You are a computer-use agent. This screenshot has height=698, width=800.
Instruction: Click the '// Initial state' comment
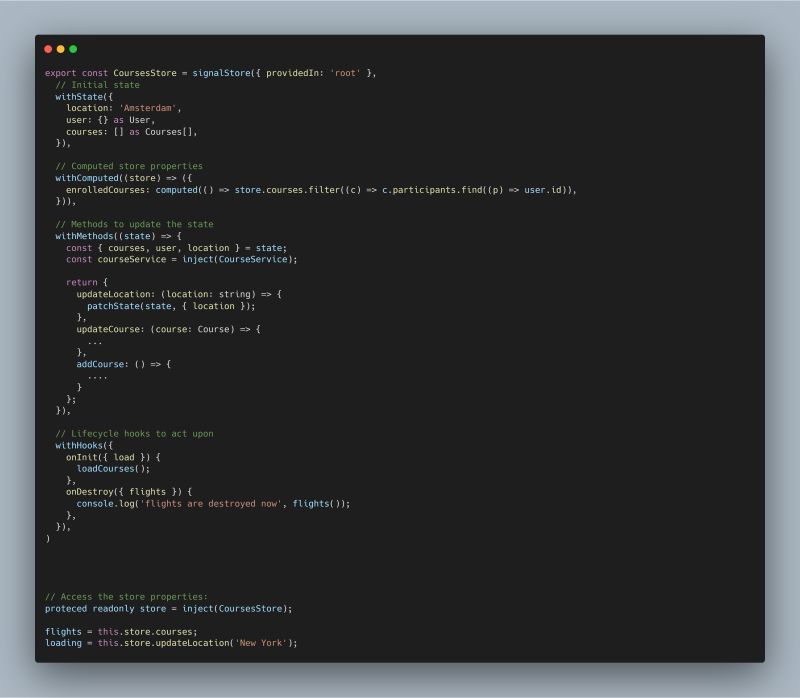(98, 85)
